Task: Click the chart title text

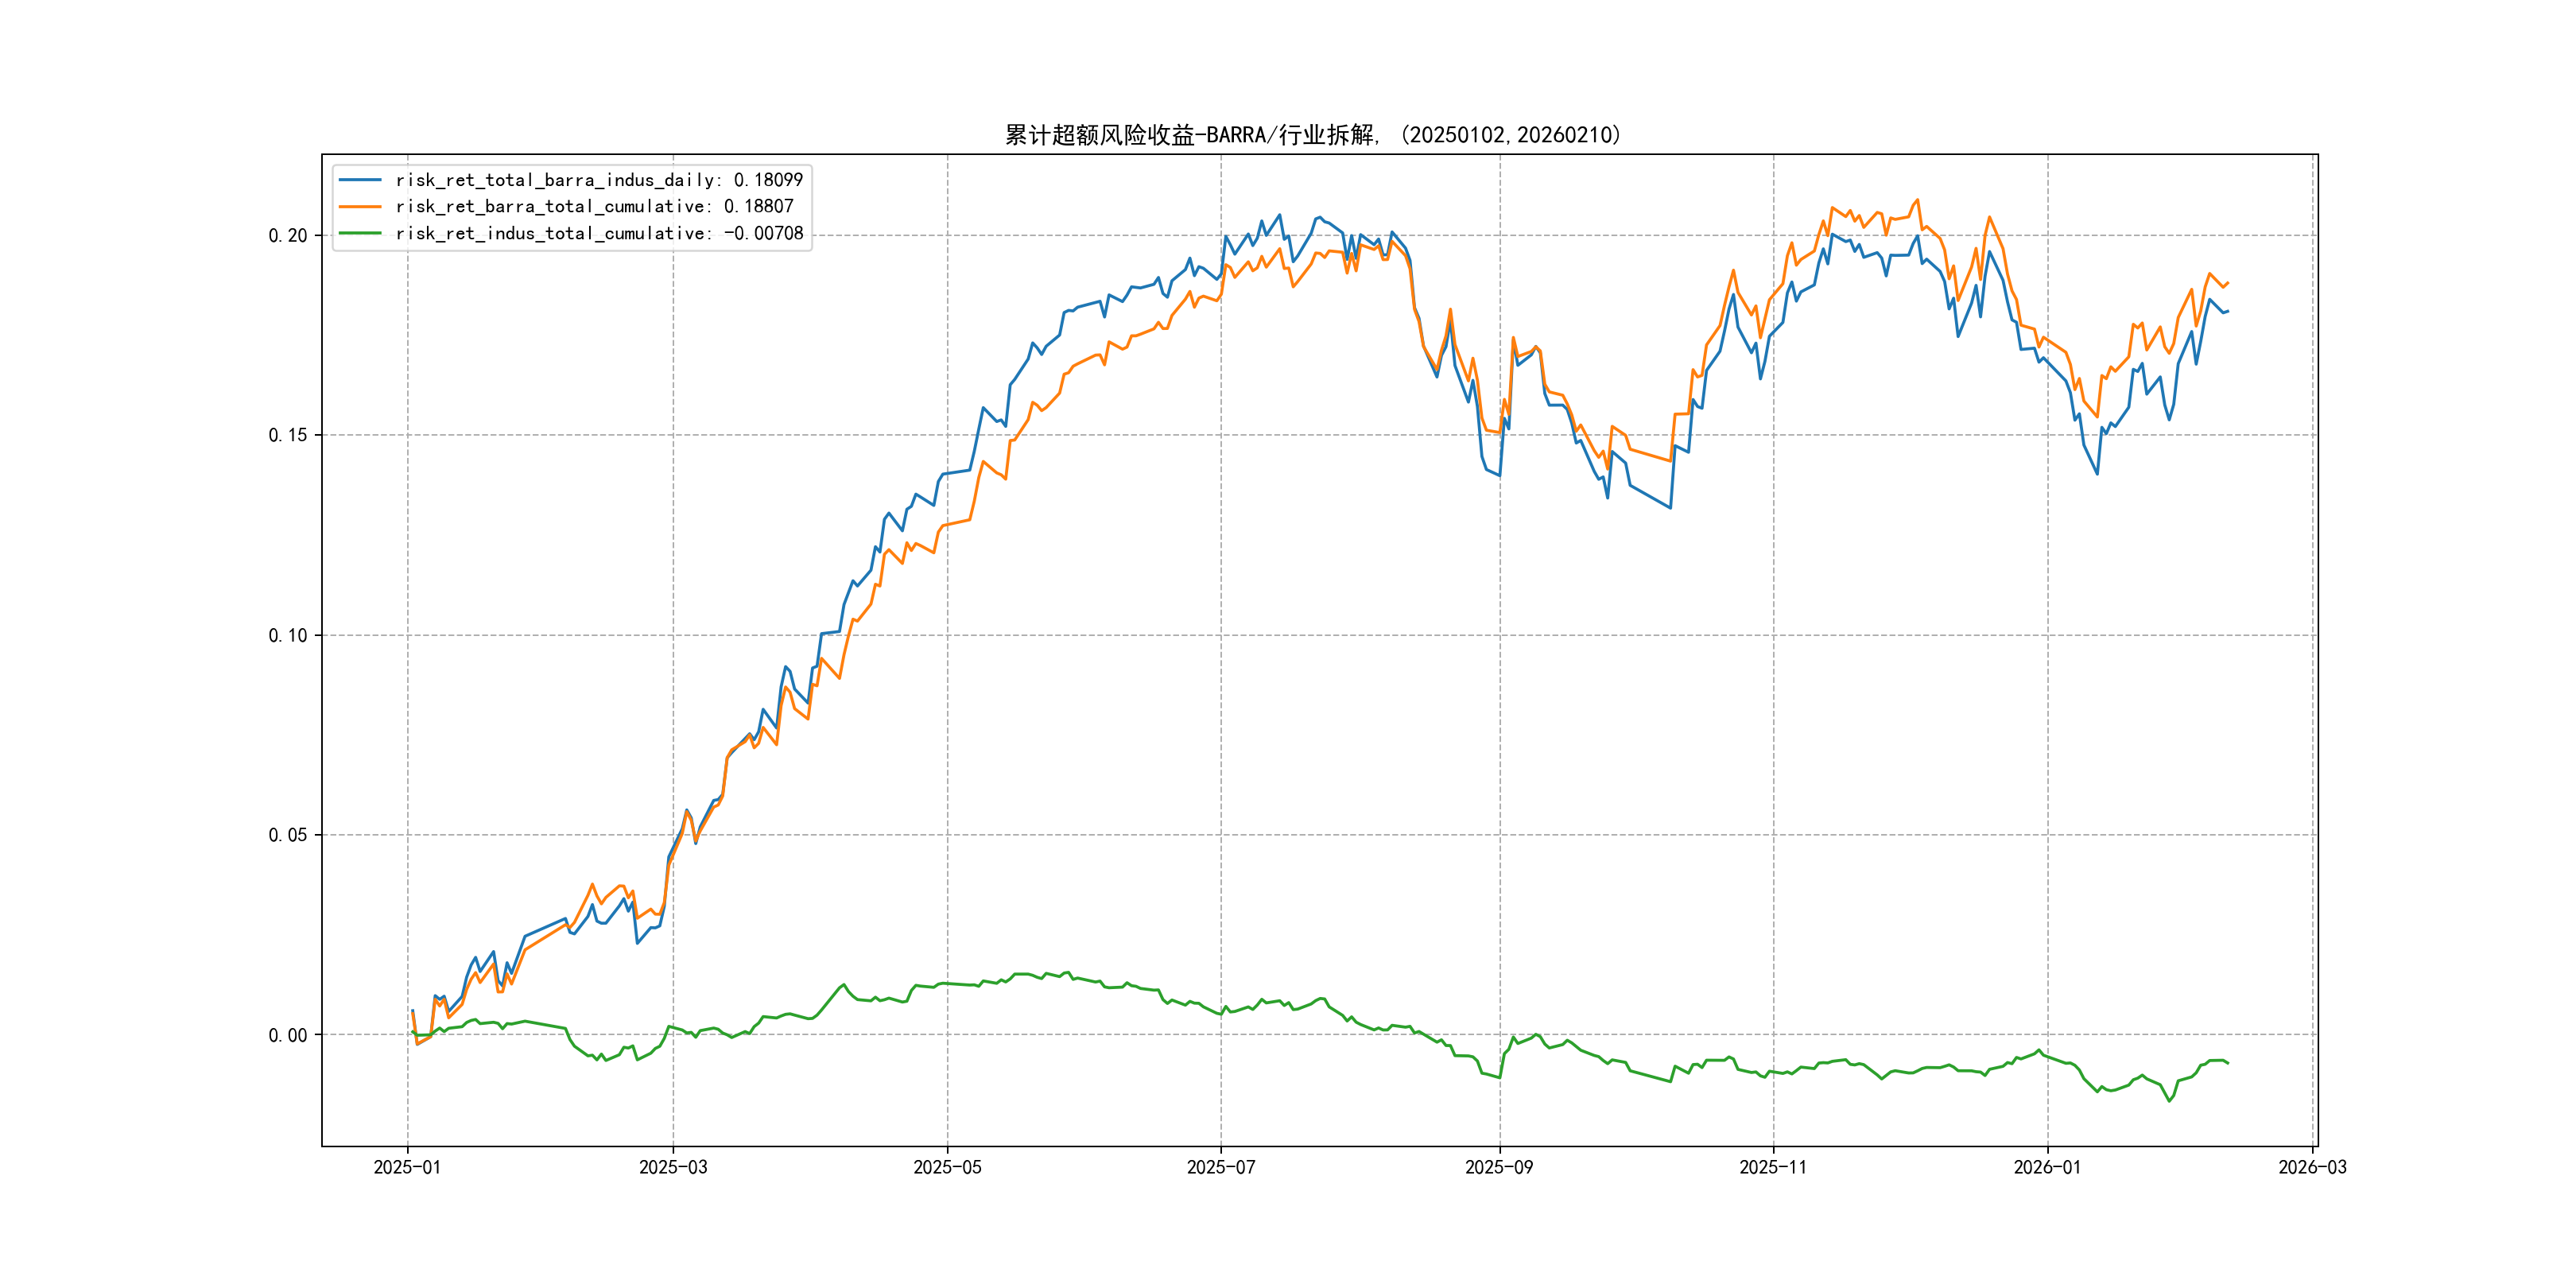Action: pos(1312,135)
